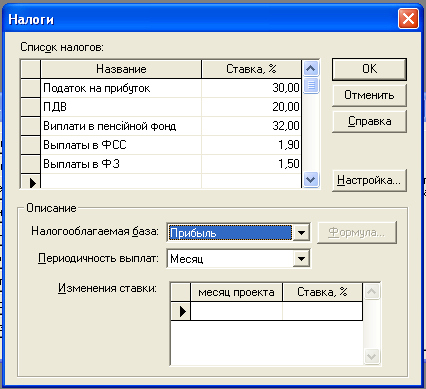Expand the Периодичность выплат dropdown arrow
426x389 pixels.
[301, 258]
